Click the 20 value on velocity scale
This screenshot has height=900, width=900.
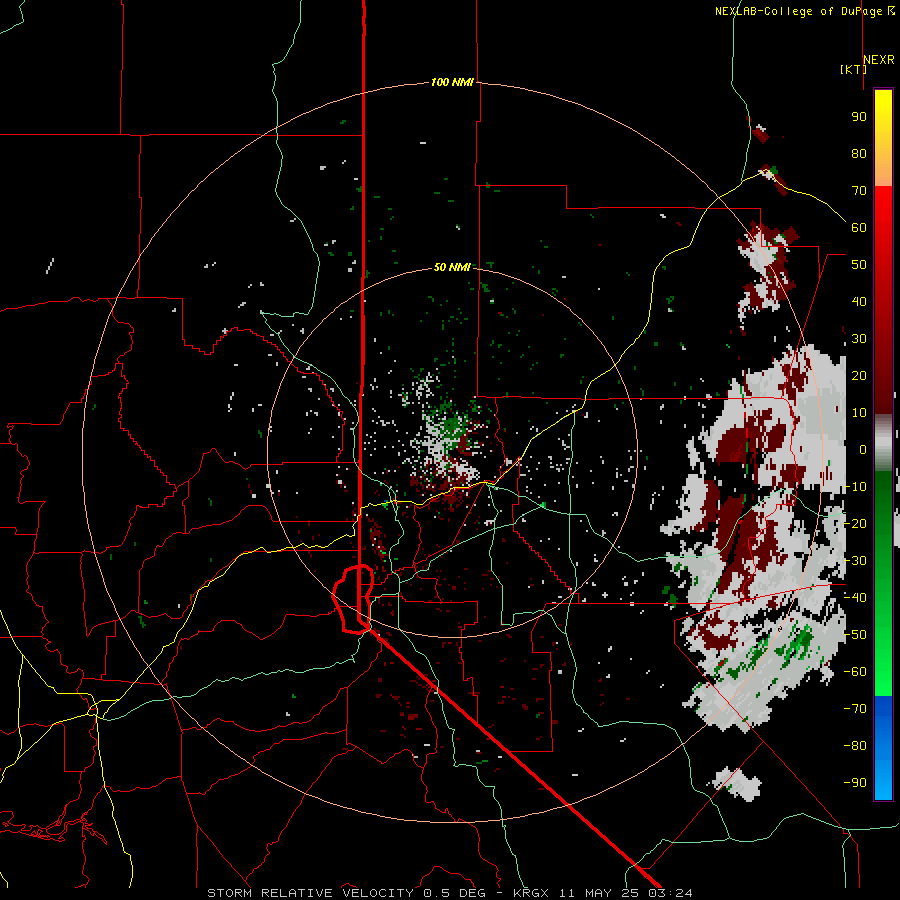(x=859, y=375)
